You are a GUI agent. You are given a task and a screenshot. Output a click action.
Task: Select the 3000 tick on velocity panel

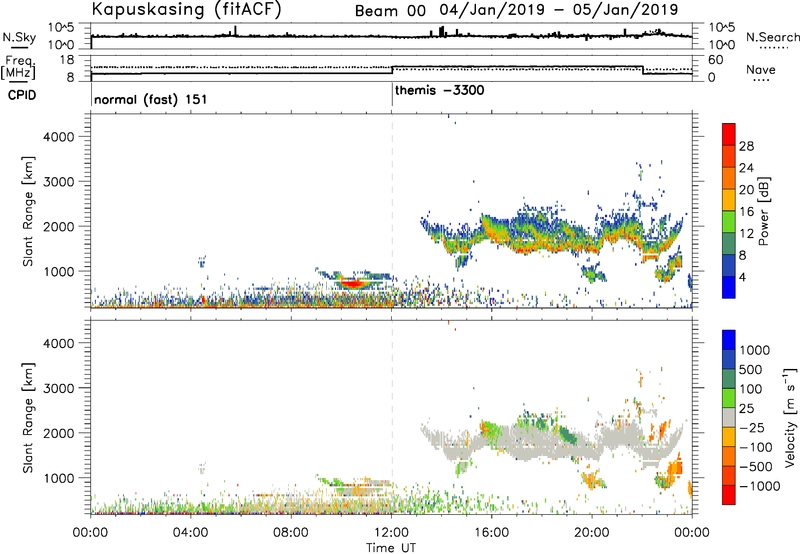click(58, 388)
